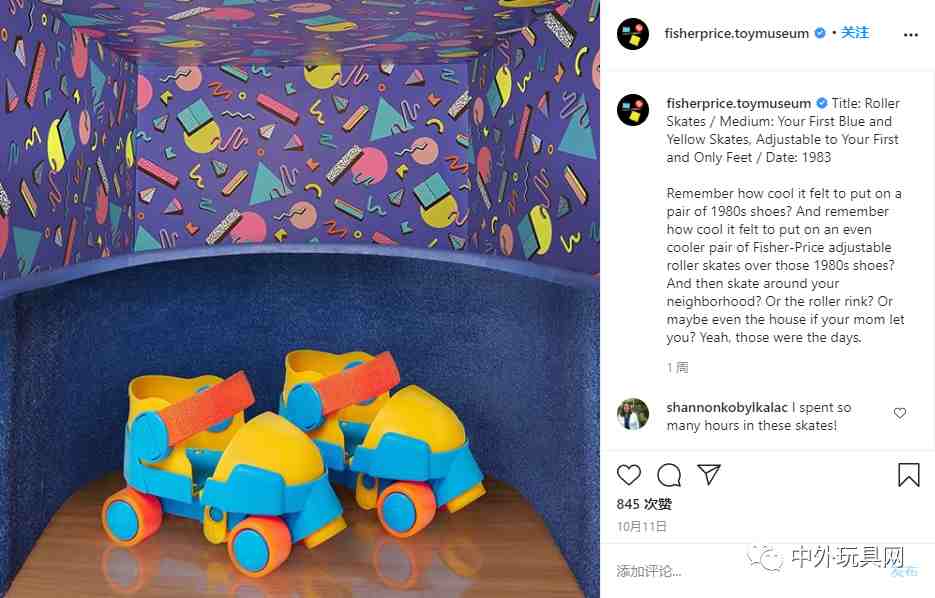This screenshot has height=598, width=935.
Task: View the 845 次赞 likes list
Action: [x=644, y=504]
